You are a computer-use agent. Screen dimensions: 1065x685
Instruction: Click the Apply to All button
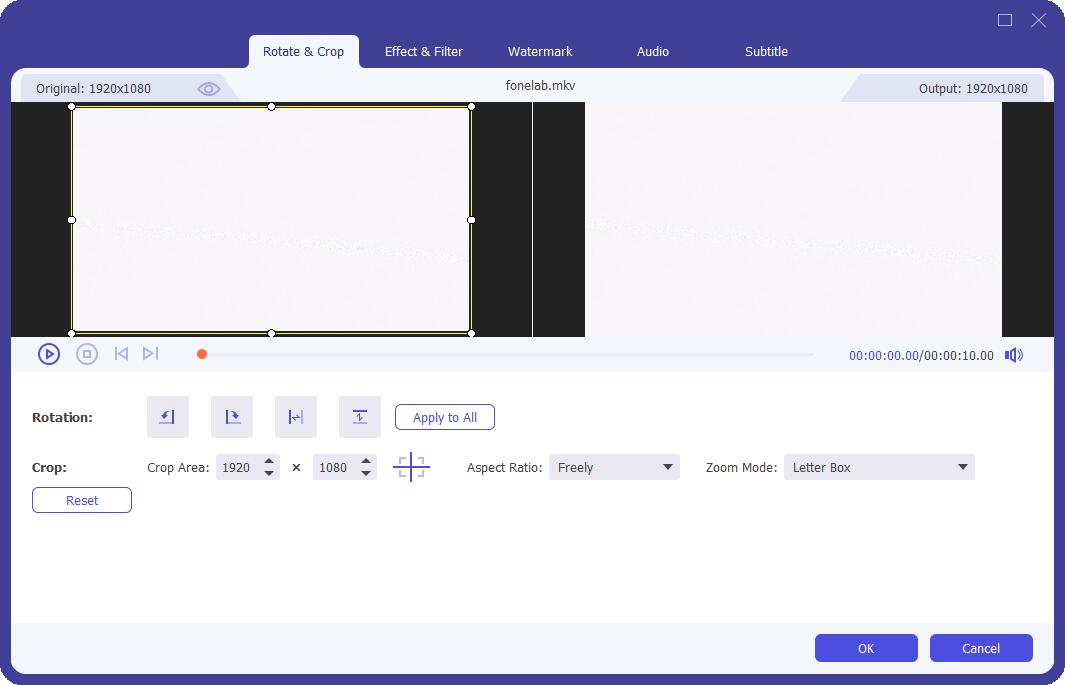[445, 418]
